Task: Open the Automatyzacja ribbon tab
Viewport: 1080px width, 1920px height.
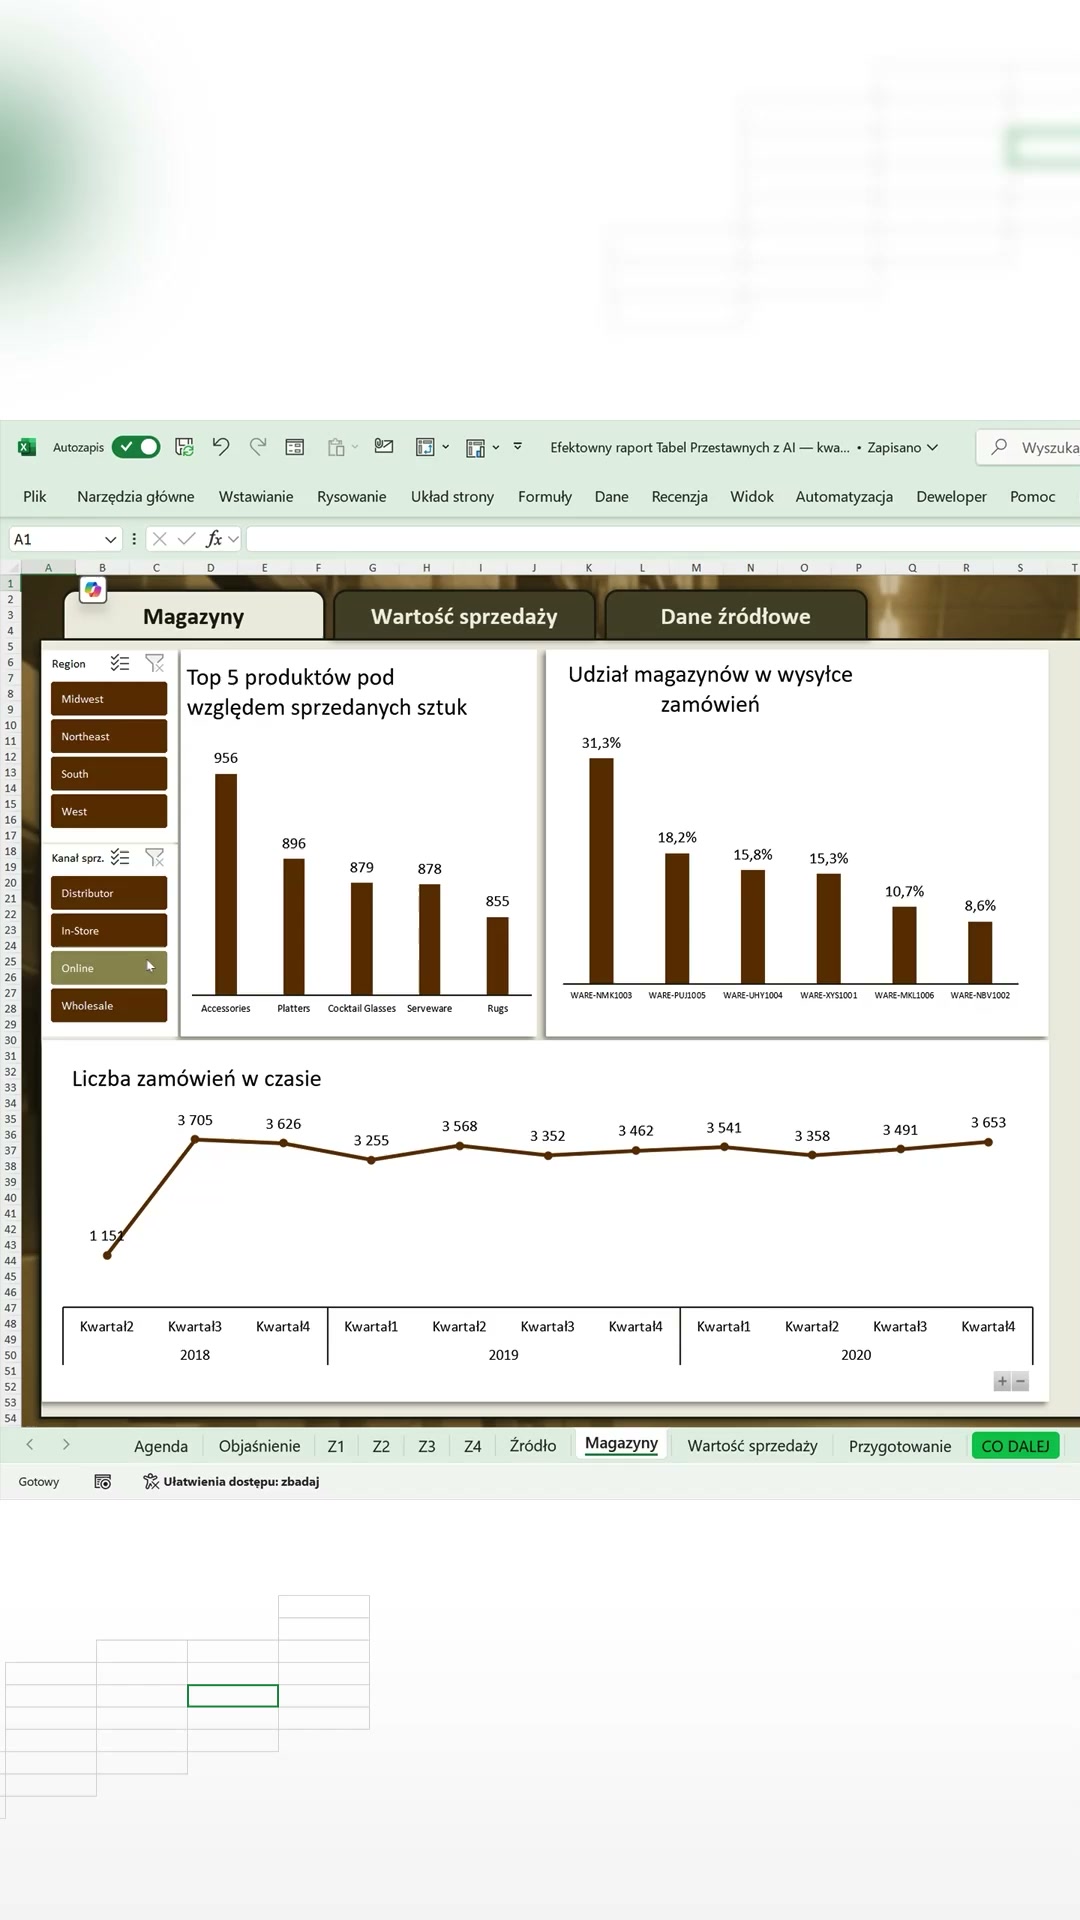Action: (844, 496)
